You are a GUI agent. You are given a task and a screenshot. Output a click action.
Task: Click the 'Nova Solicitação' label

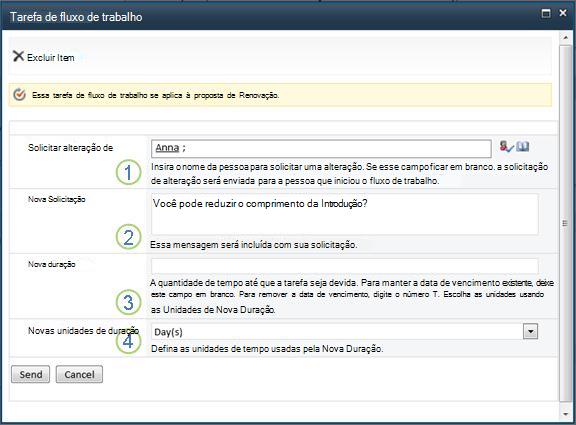[57, 199]
